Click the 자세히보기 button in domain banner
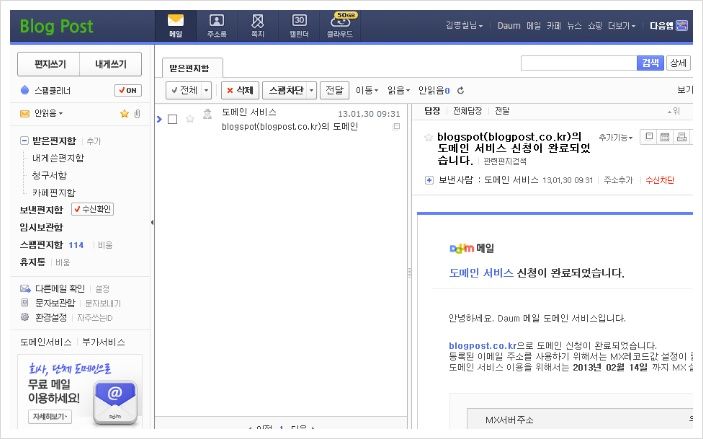This screenshot has height=439, width=703. coord(50,417)
